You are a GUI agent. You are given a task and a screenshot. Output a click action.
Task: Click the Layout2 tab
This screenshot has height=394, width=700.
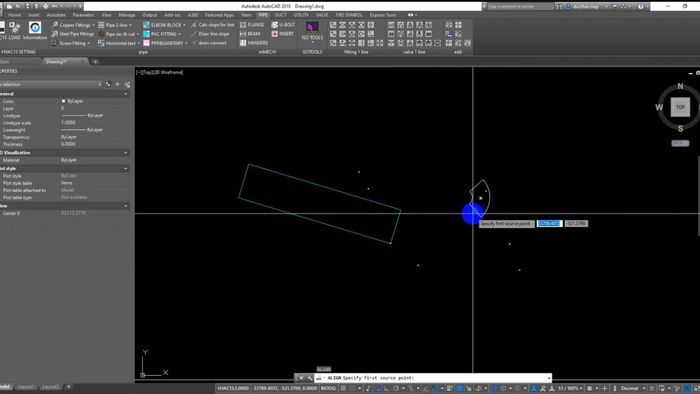(50, 387)
